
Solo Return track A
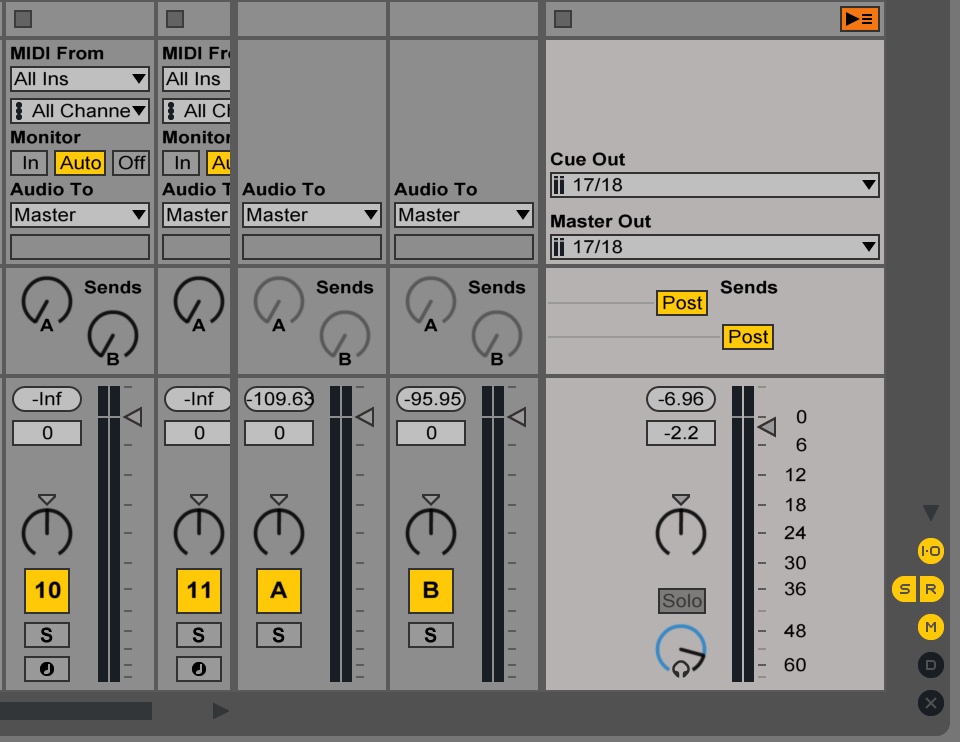[278, 634]
